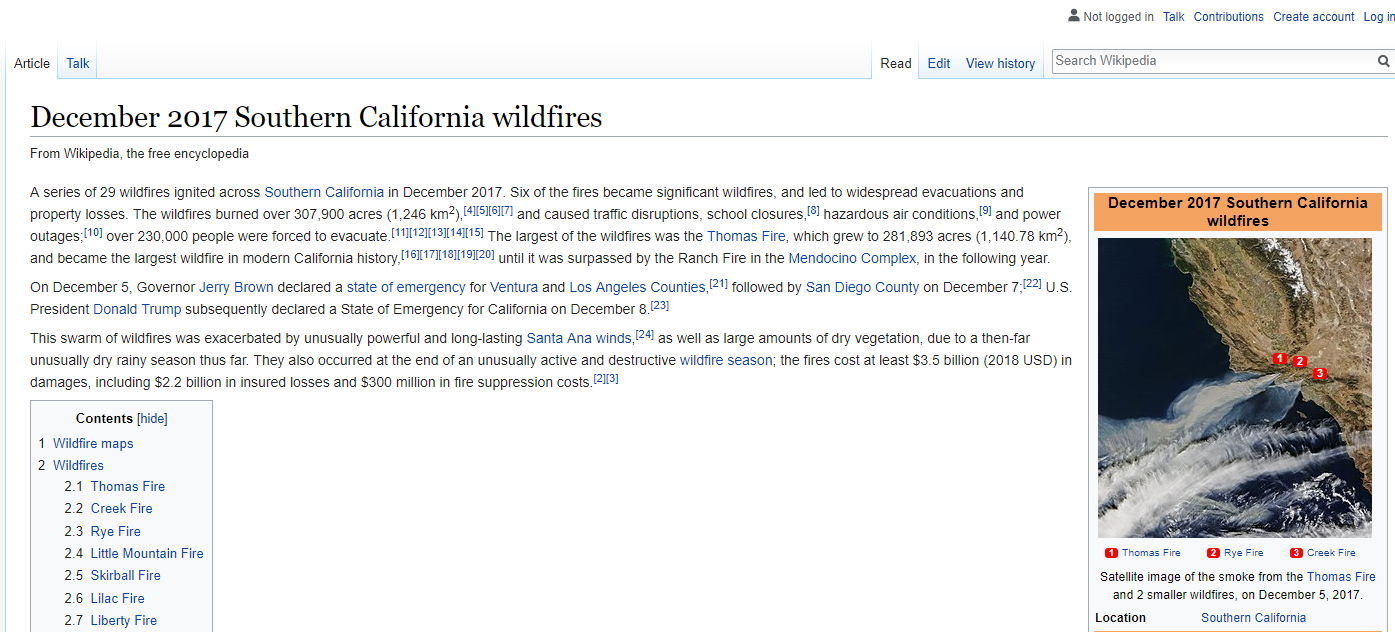This screenshot has height=632, width=1395.
Task: Visit the Jerry Brown article
Action: pyautogui.click(x=236, y=287)
